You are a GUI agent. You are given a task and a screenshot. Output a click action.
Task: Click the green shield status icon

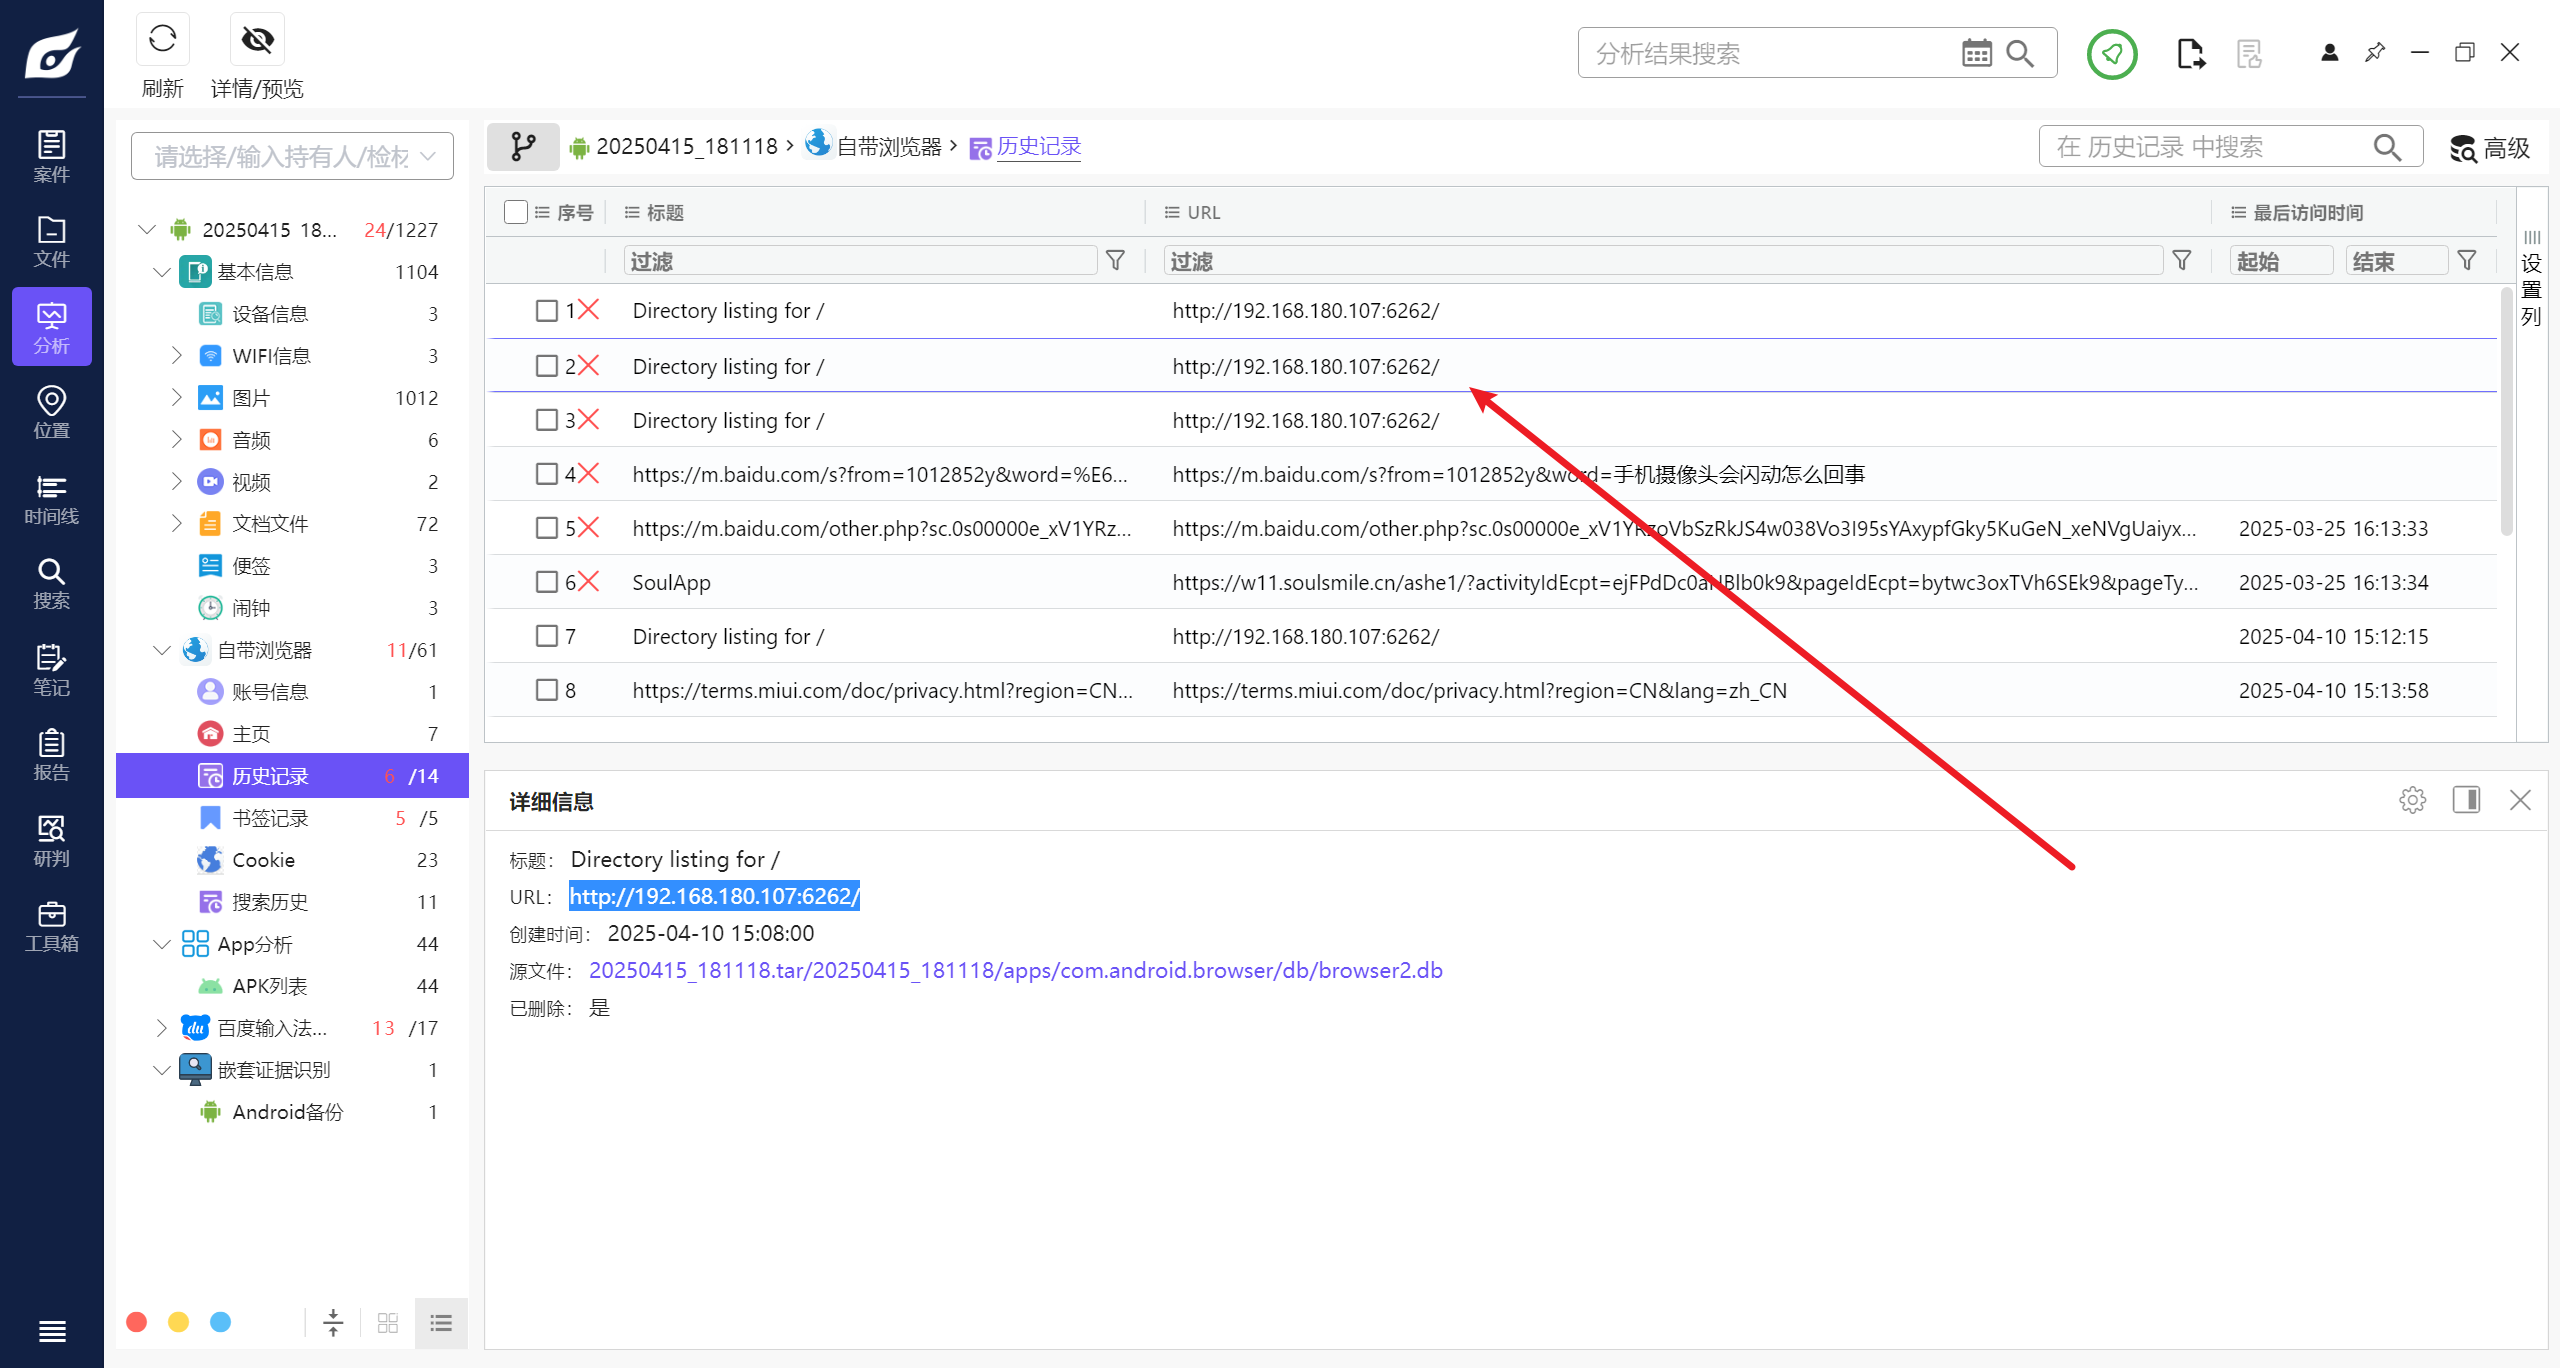2111,53
